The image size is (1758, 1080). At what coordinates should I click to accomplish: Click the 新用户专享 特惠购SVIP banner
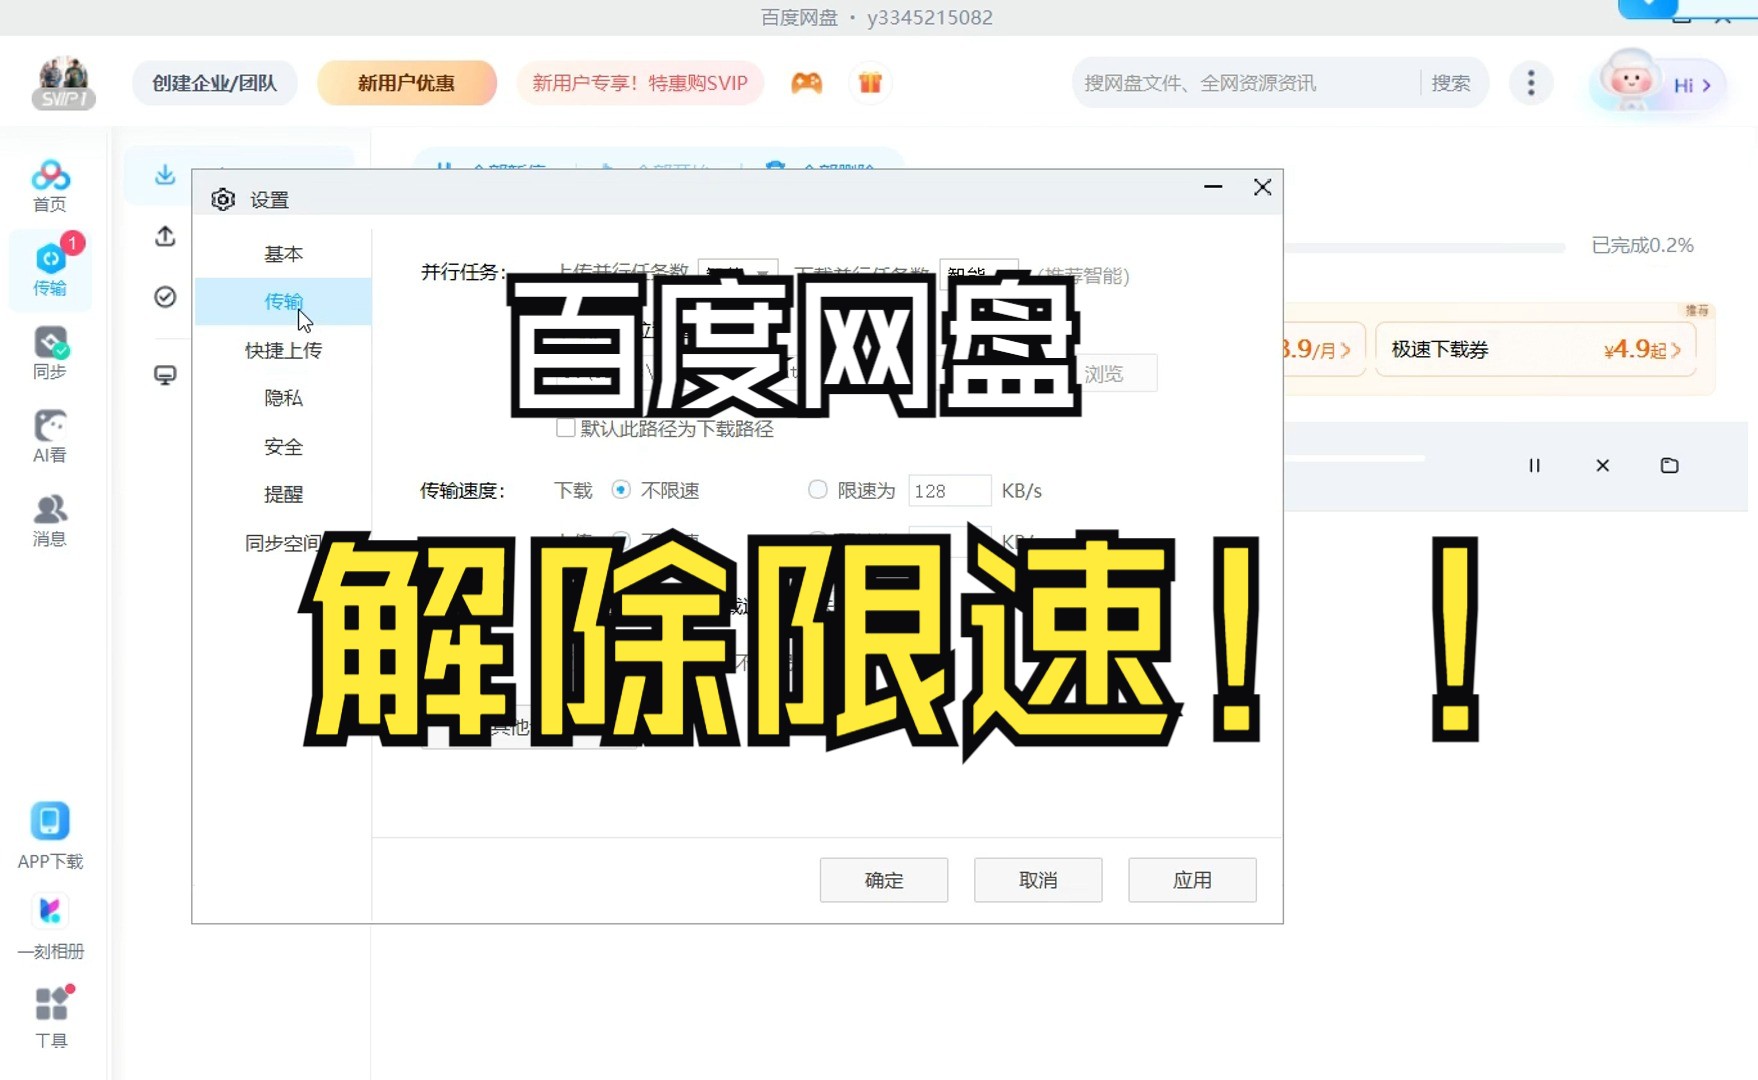pos(640,83)
